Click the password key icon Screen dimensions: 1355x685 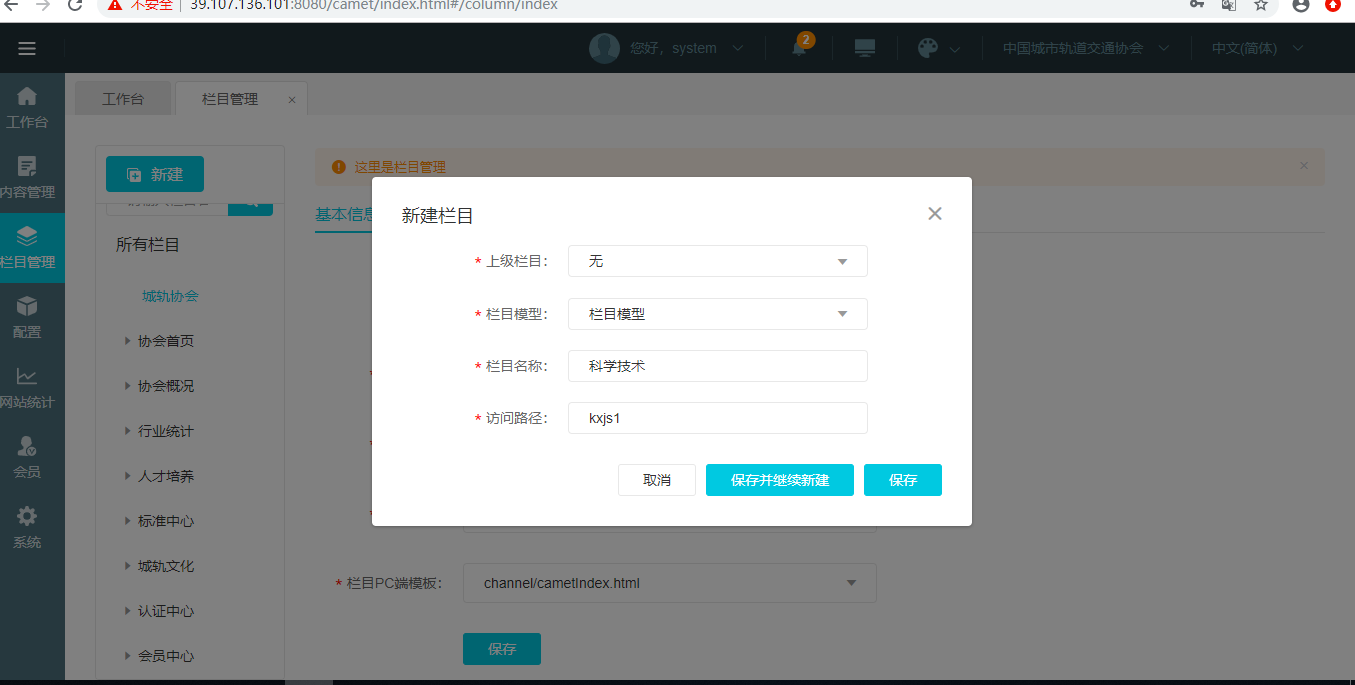click(1197, 5)
